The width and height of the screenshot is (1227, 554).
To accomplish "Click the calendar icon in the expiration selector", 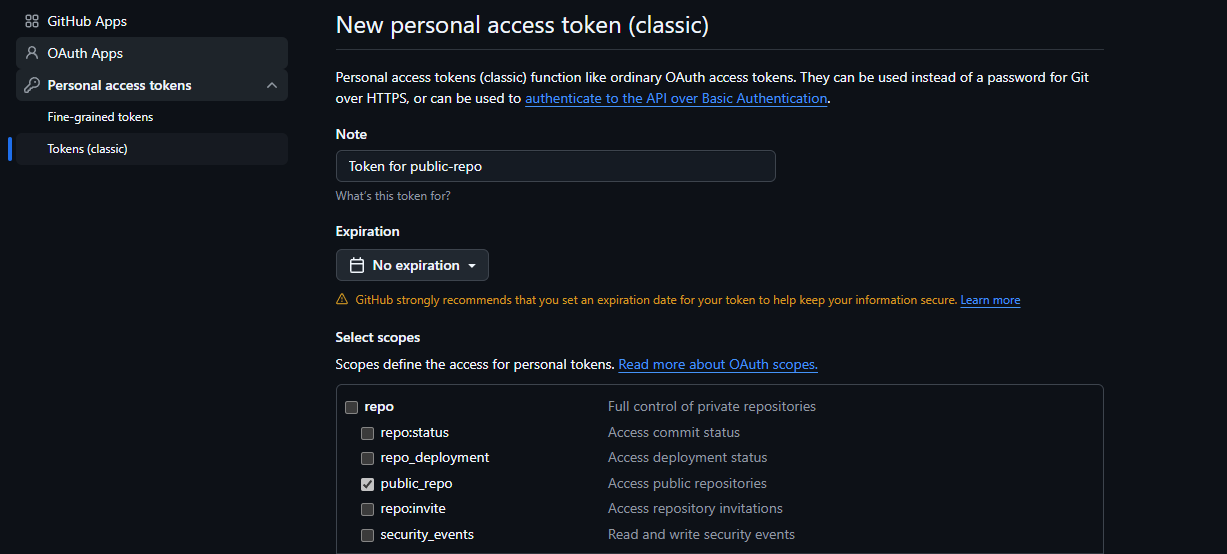I will click(357, 265).
